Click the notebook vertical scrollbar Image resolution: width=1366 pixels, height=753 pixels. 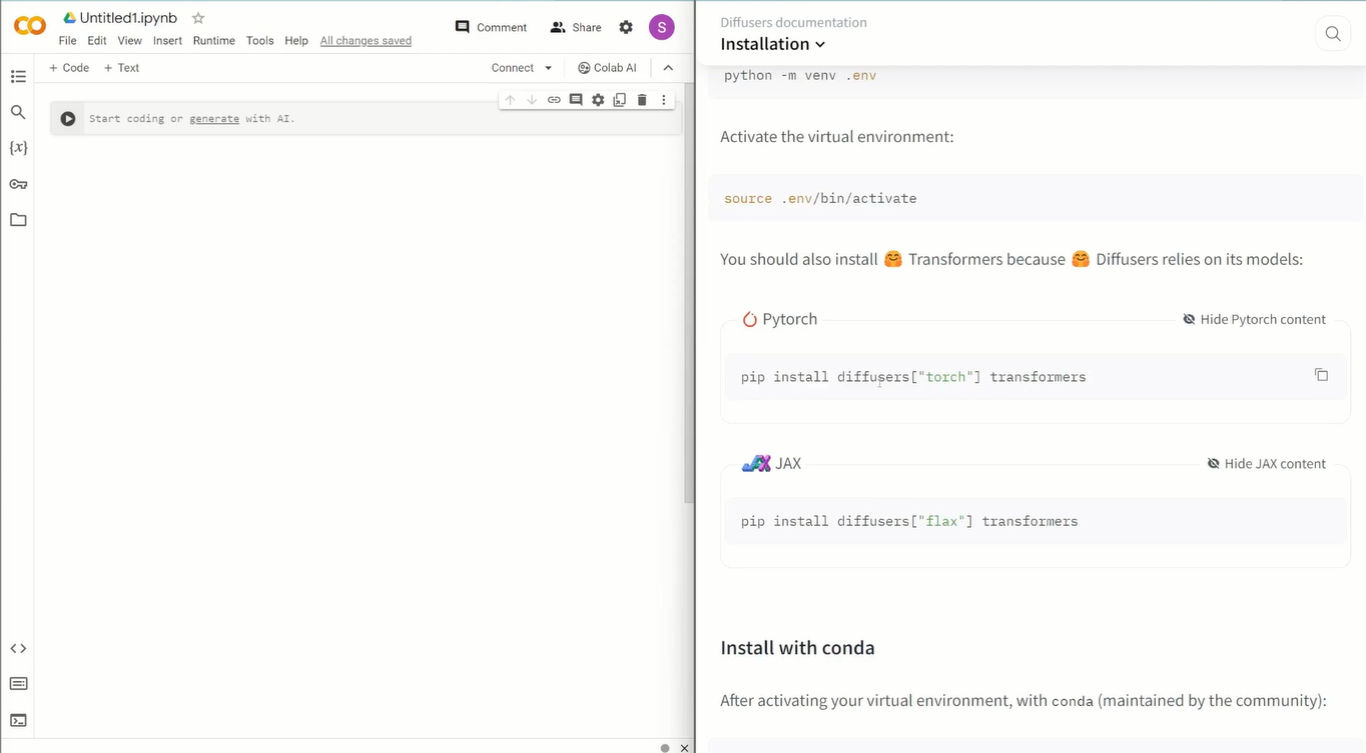point(689,300)
